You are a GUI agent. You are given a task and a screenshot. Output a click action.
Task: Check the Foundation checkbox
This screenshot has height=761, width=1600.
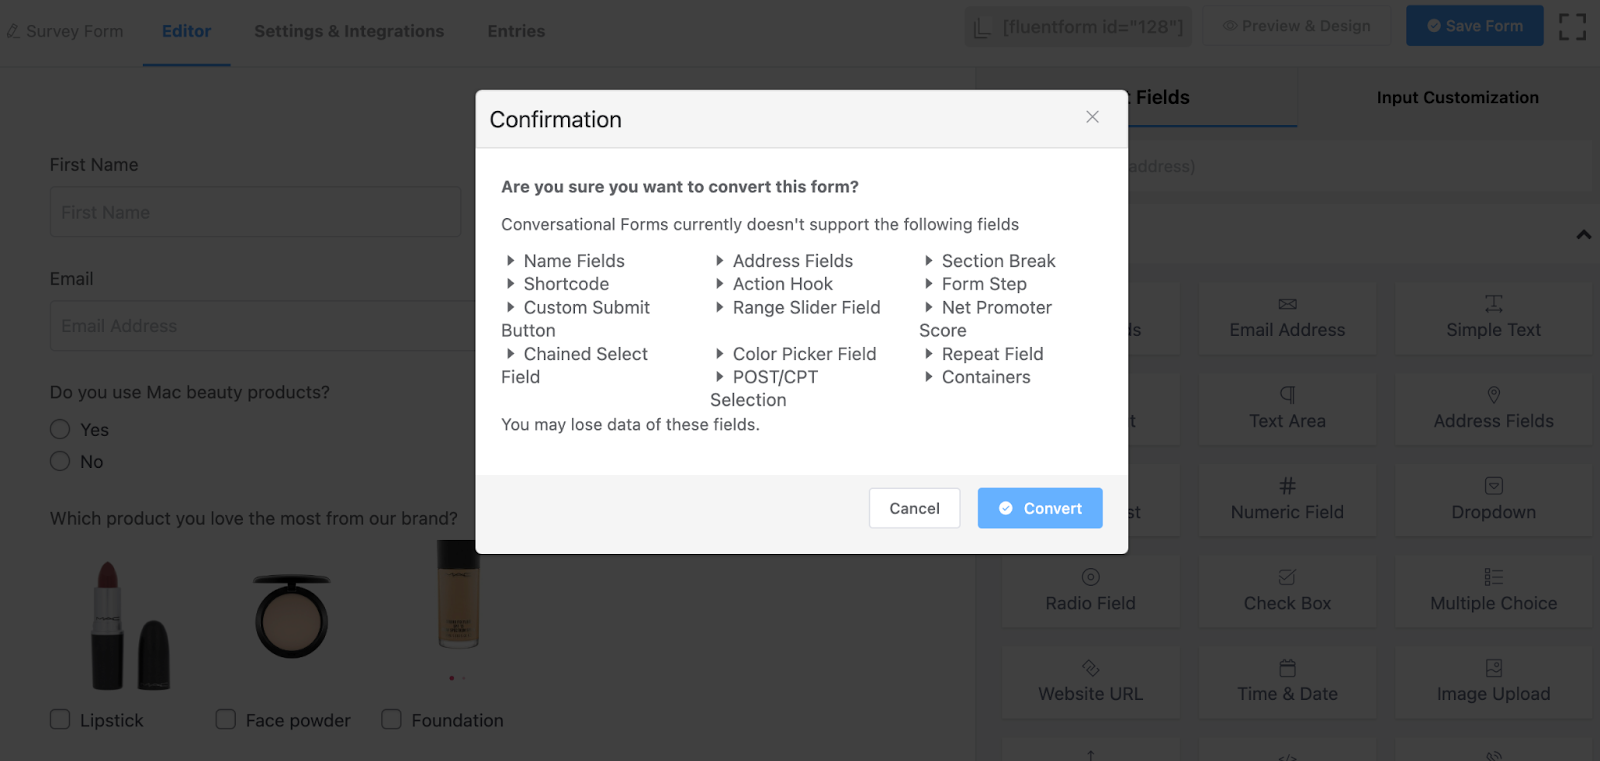pos(391,720)
